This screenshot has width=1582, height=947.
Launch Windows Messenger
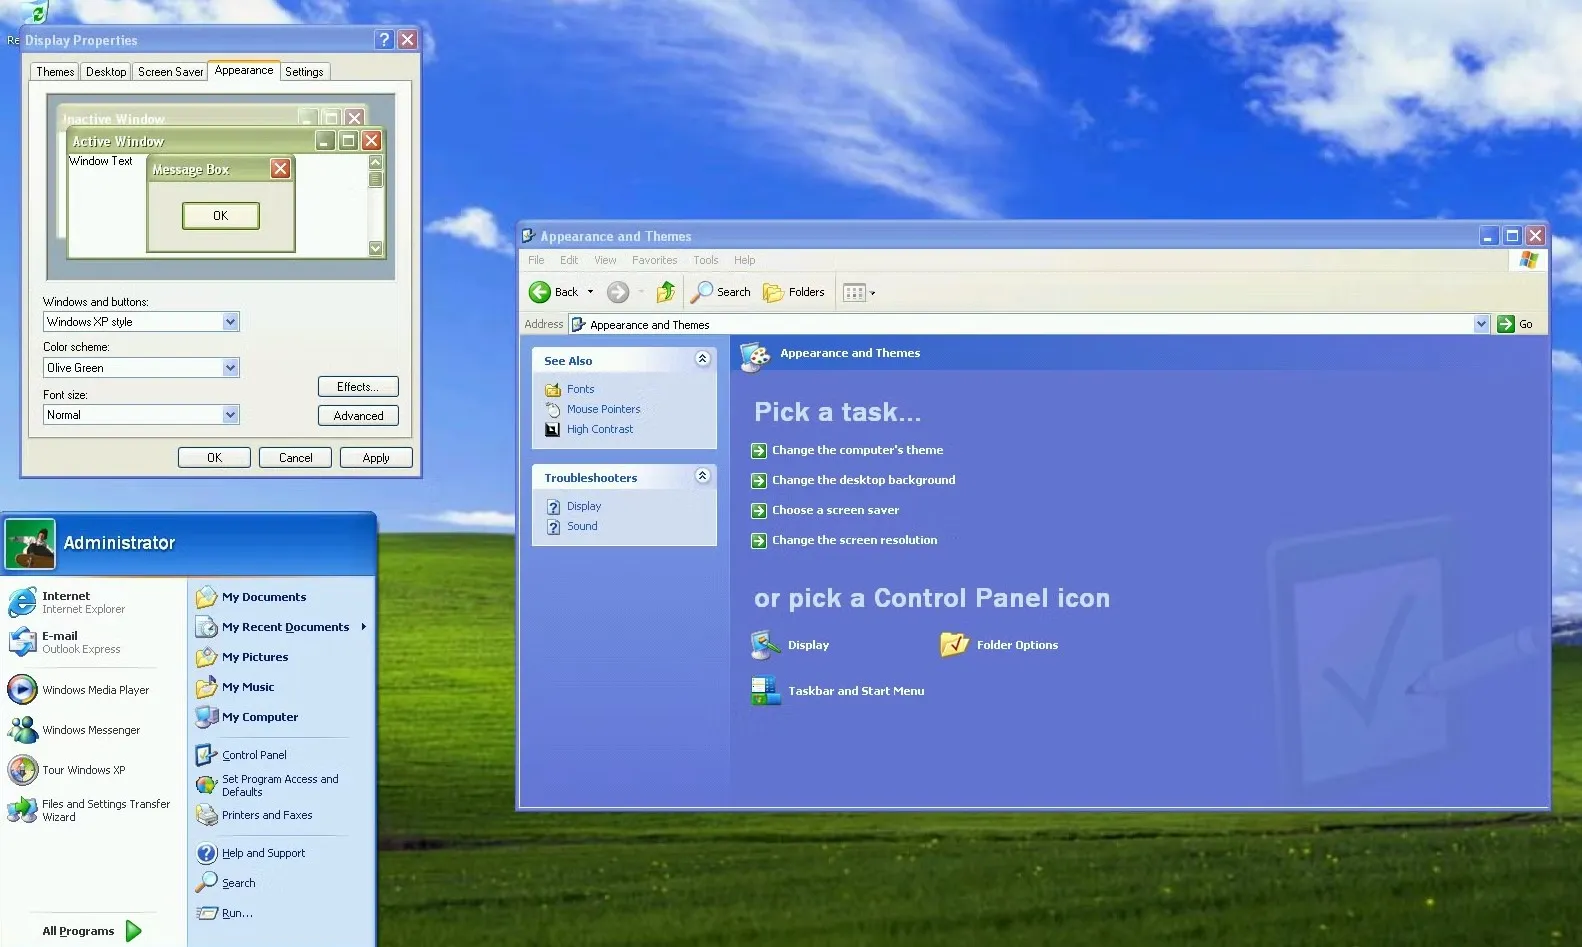(x=74, y=730)
